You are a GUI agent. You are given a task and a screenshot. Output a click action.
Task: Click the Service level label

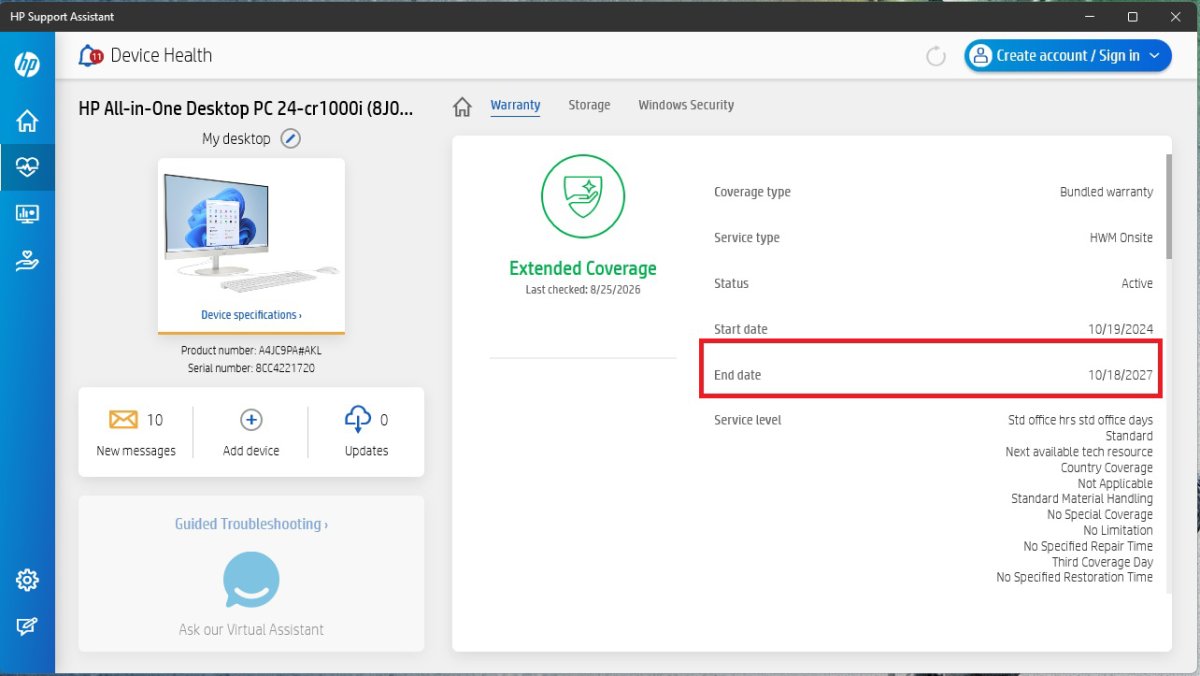(748, 420)
